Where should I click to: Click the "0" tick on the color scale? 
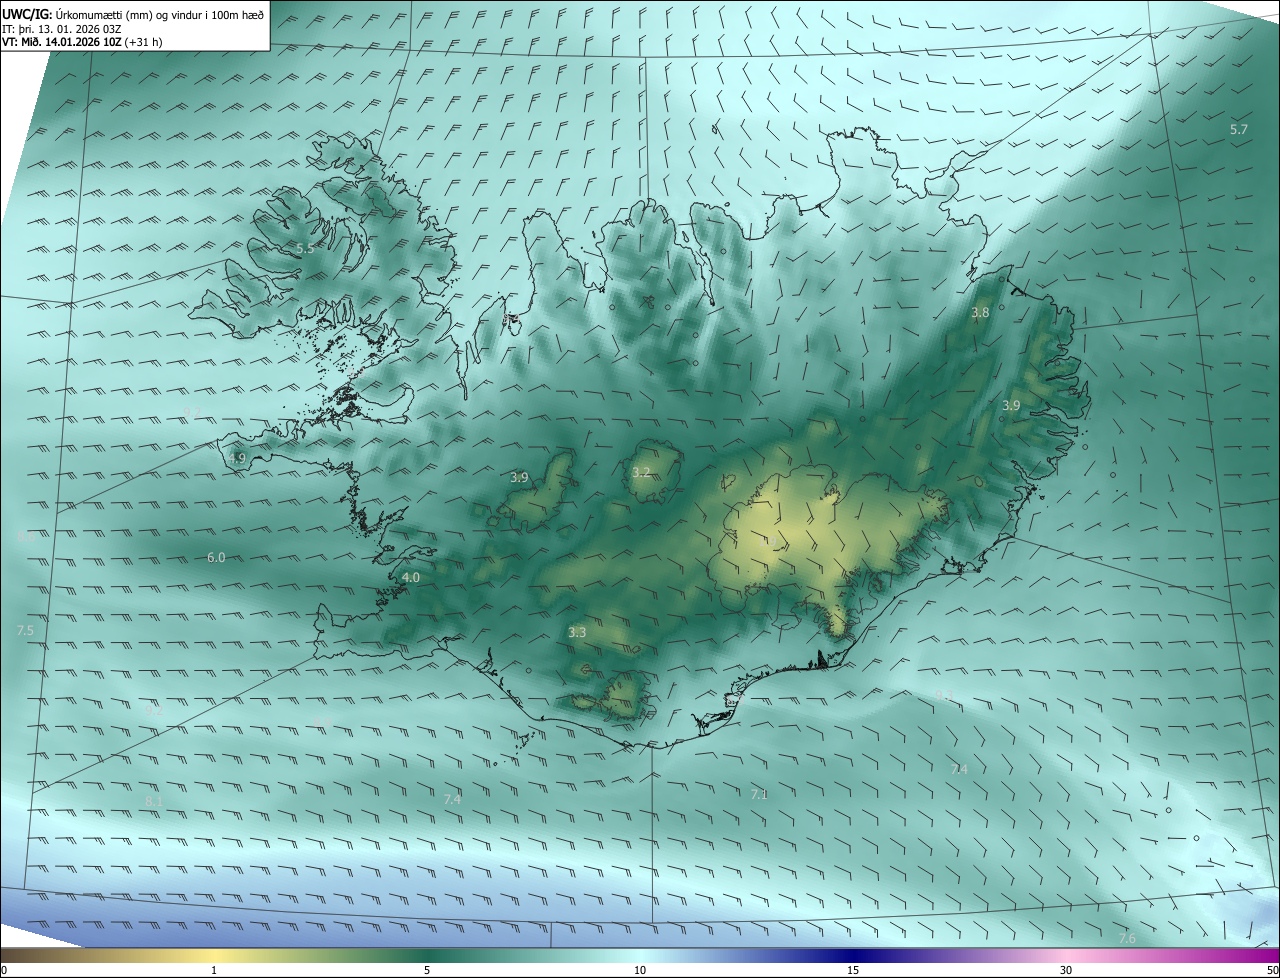(x=4, y=970)
